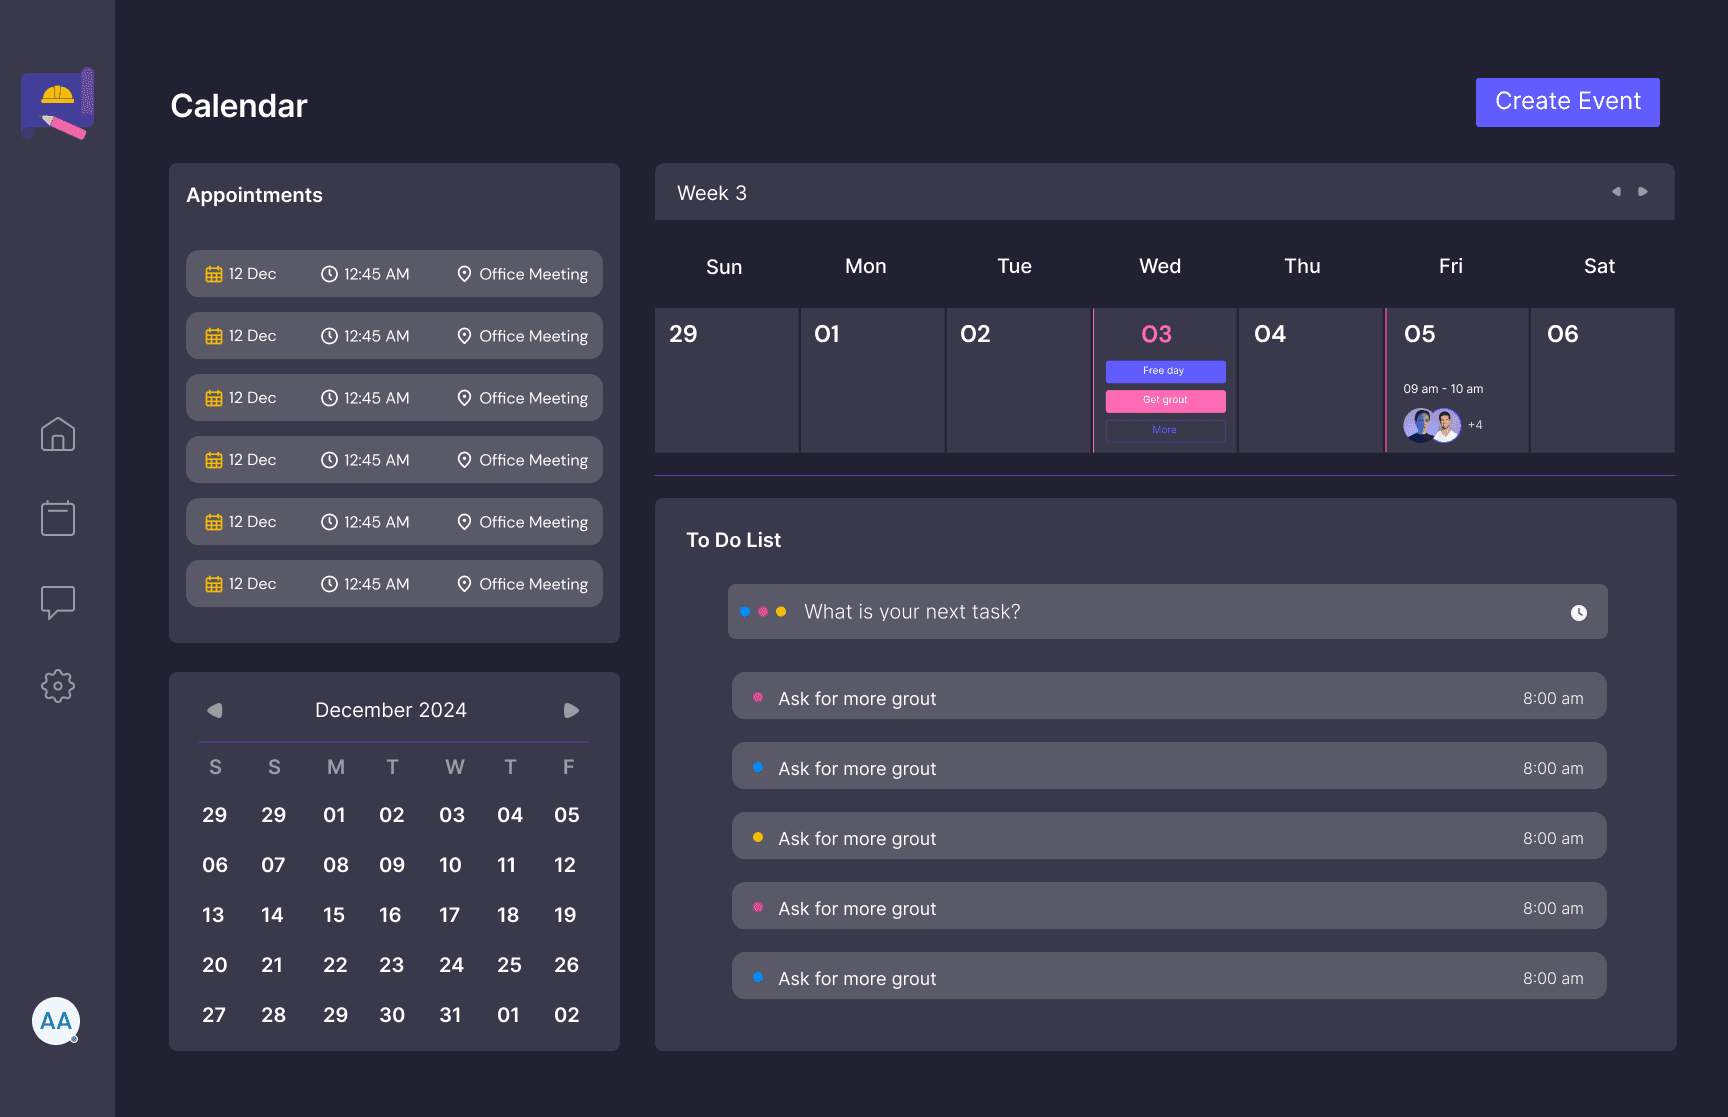Open the Settings gear in sidebar
The height and width of the screenshot is (1117, 1728).
click(x=57, y=686)
